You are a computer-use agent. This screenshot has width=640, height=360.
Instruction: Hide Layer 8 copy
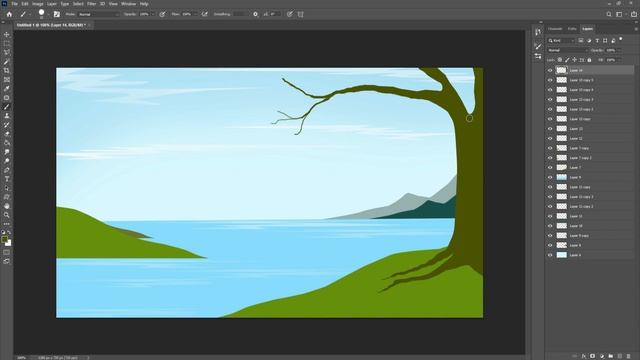click(550, 236)
